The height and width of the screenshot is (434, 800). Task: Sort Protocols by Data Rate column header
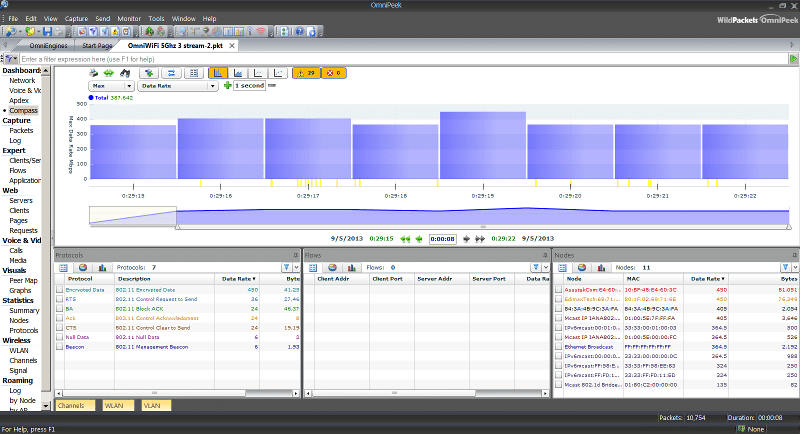pos(238,279)
